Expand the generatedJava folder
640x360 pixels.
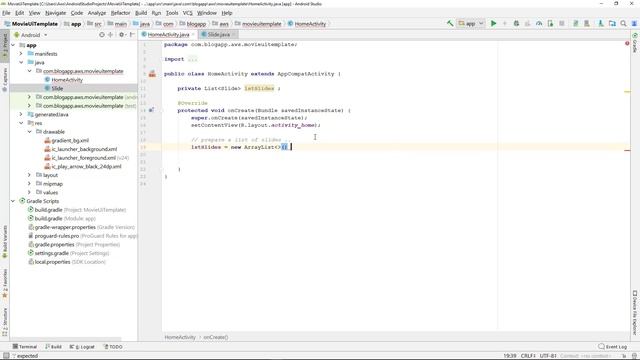pos(21,115)
